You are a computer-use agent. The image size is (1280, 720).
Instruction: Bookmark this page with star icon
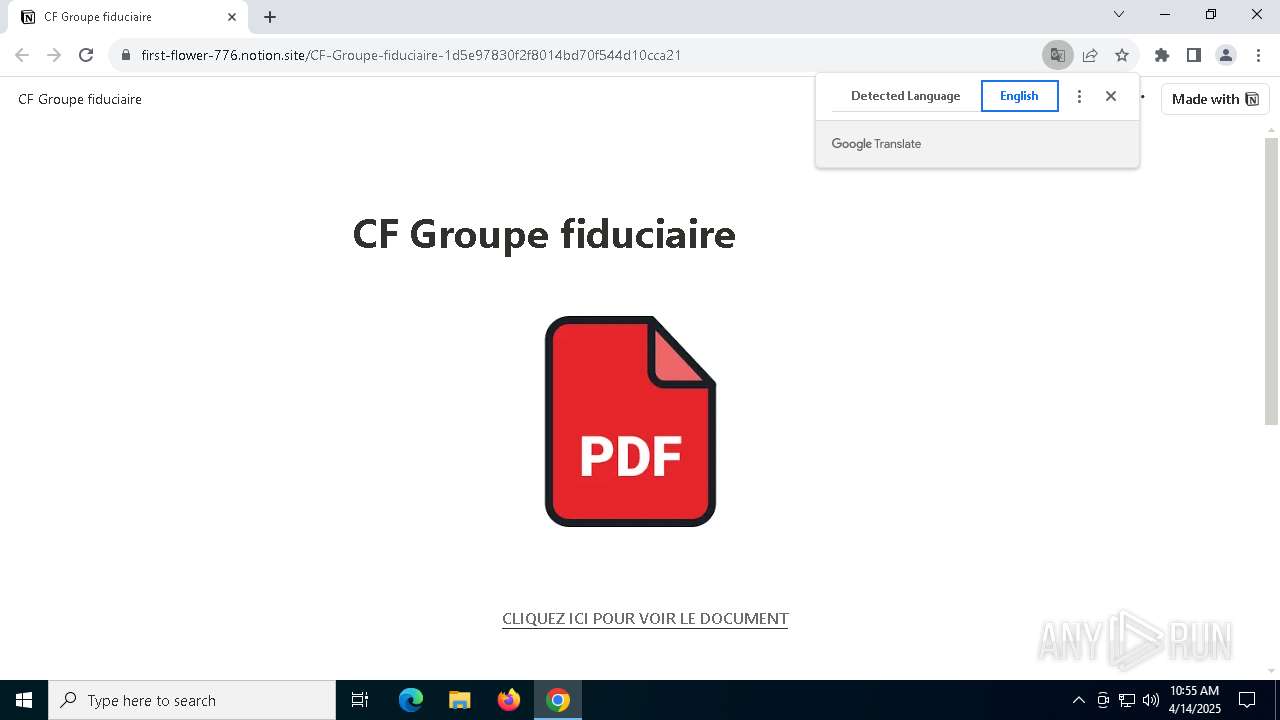pyautogui.click(x=1122, y=55)
